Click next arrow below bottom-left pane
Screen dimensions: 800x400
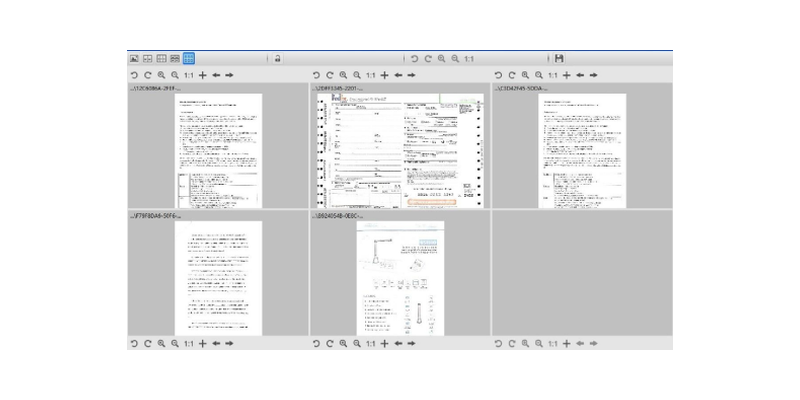click(229, 343)
